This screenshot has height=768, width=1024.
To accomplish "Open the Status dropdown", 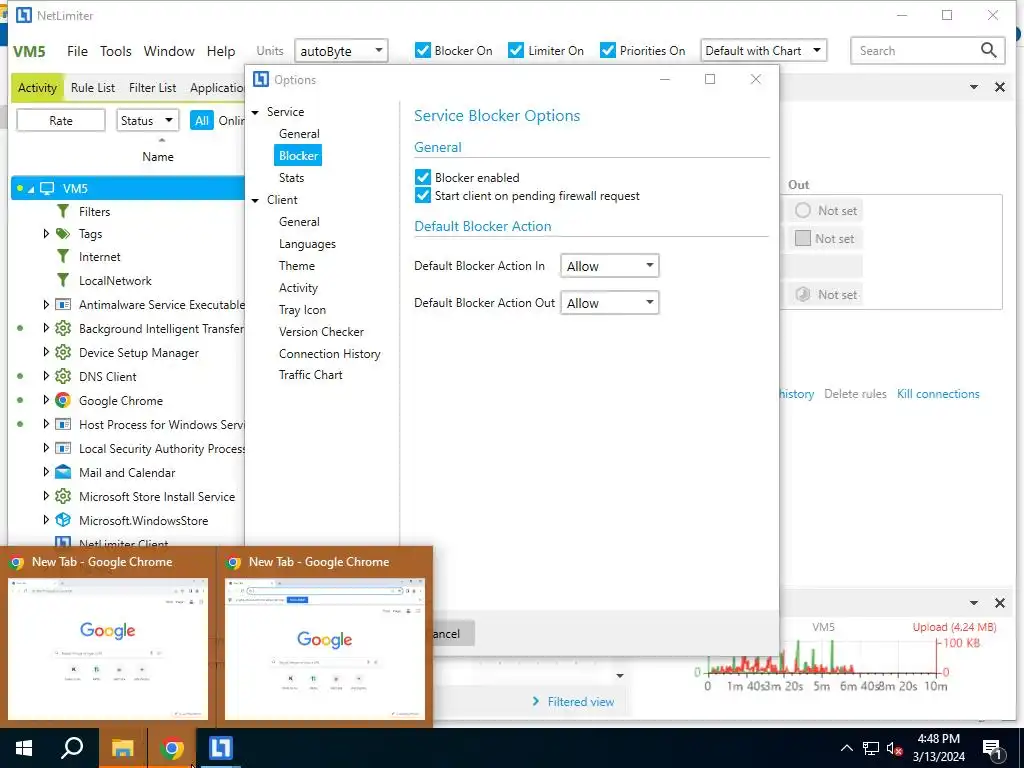I will [x=147, y=120].
